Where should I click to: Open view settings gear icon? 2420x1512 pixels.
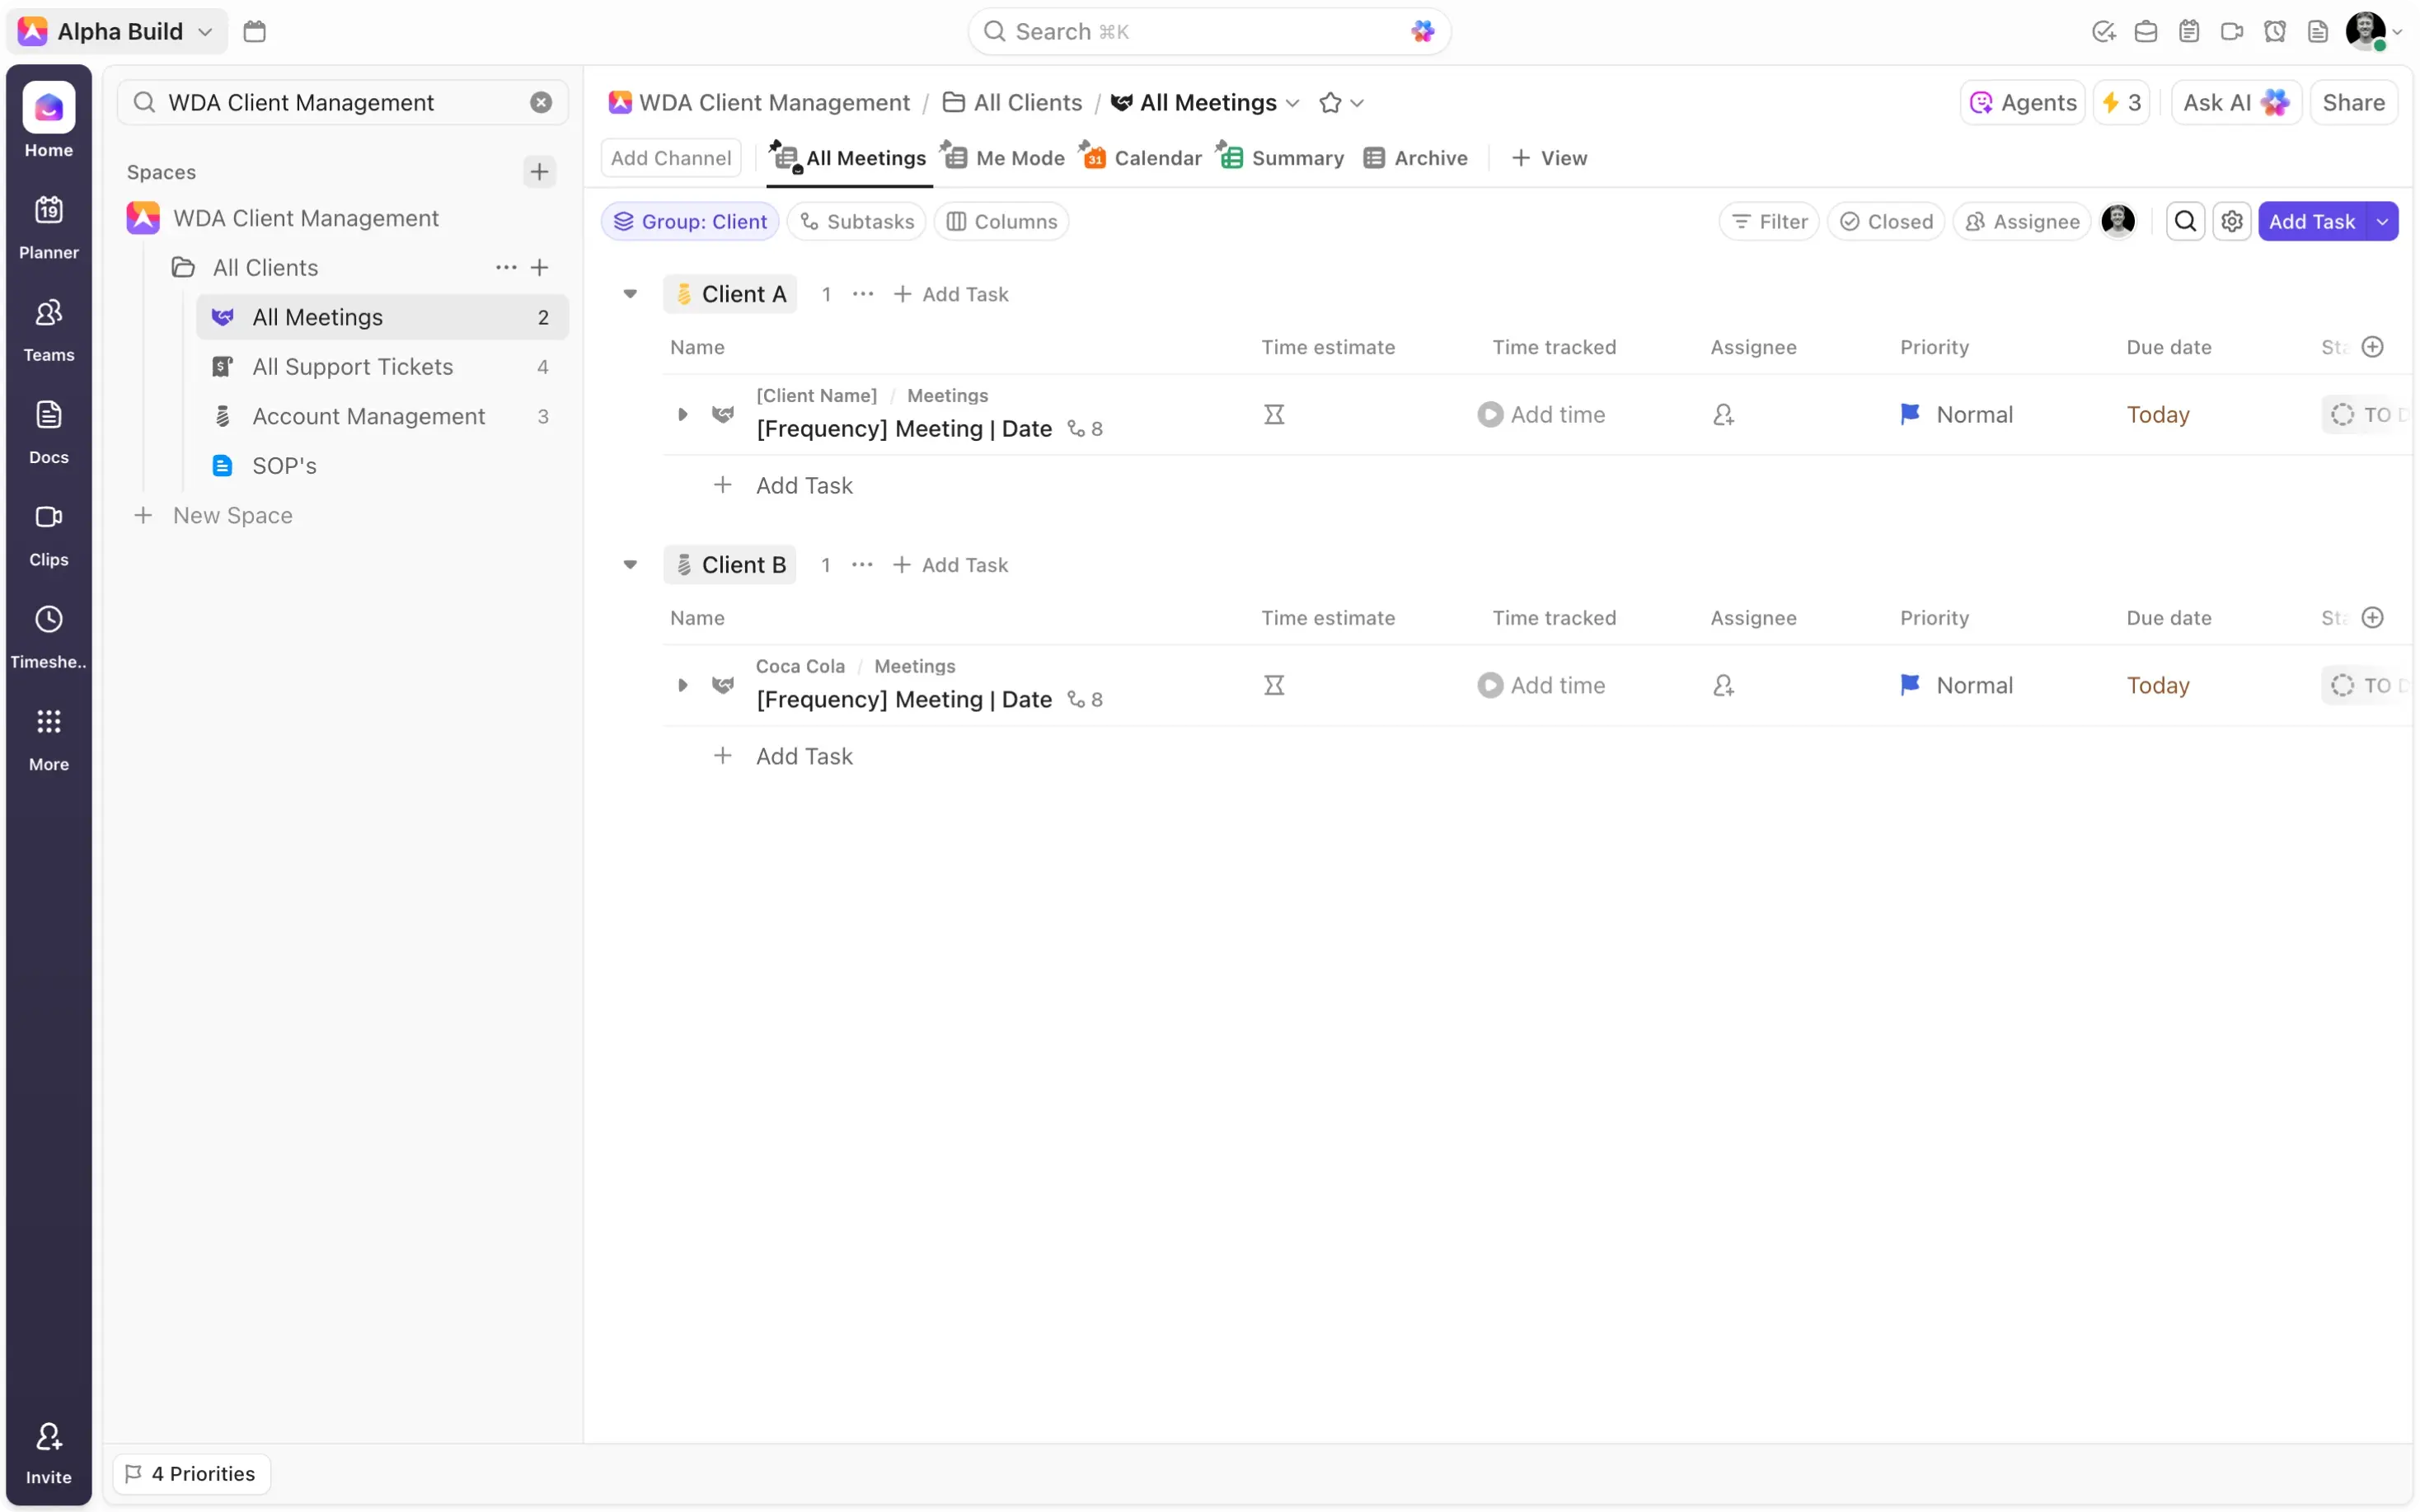pyautogui.click(x=2232, y=221)
